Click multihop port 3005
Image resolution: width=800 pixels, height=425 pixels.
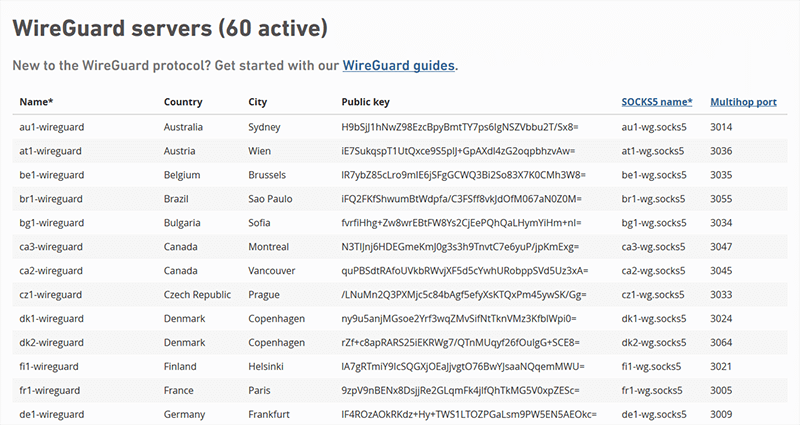tap(721, 391)
